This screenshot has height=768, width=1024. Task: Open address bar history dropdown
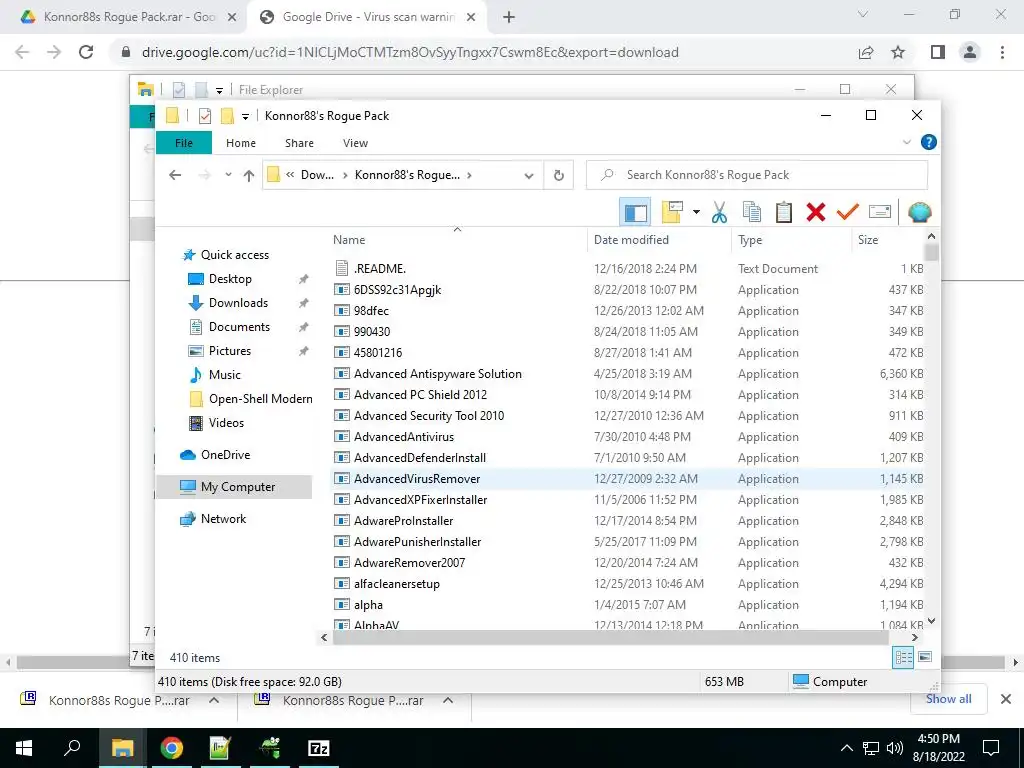529,176
